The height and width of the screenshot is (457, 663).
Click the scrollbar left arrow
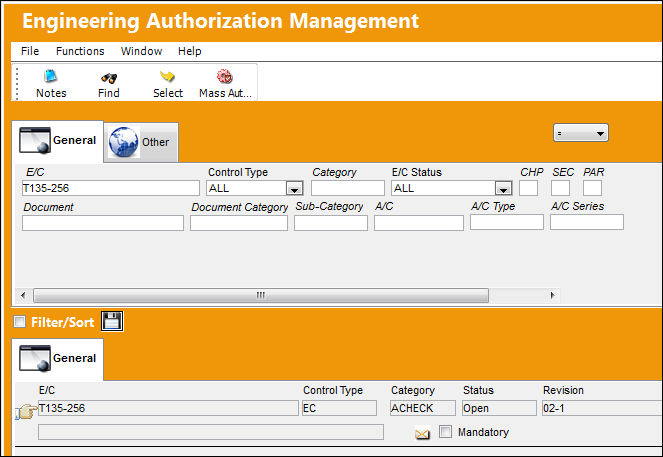click(x=23, y=295)
